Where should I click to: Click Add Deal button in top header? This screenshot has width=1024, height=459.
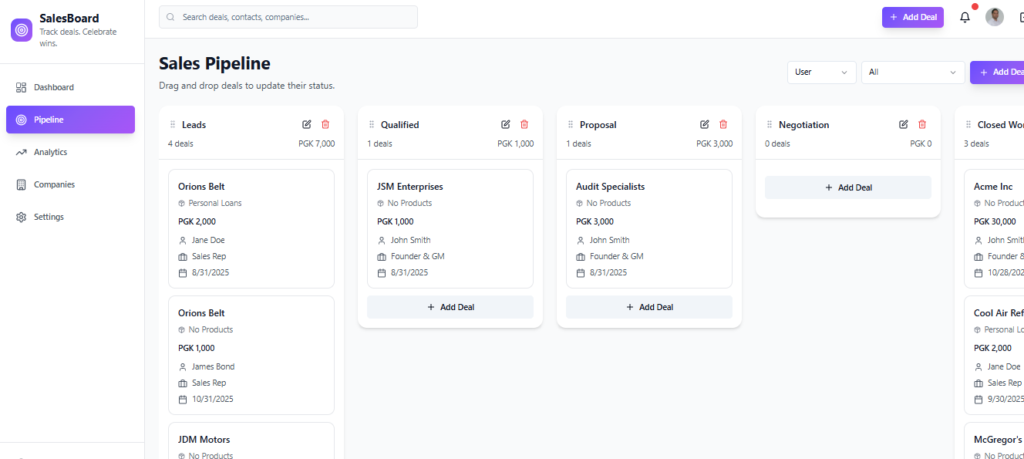[912, 17]
